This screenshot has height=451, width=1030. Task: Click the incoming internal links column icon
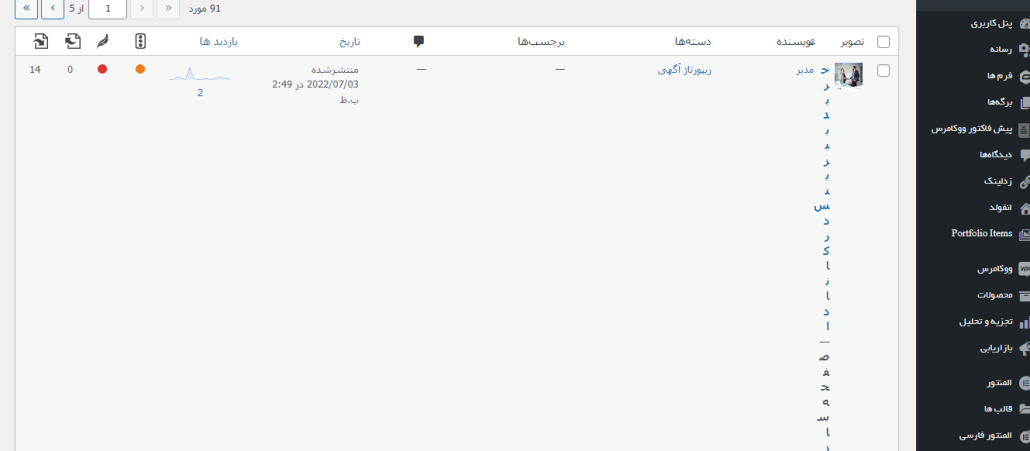pyautogui.click(x=41, y=41)
